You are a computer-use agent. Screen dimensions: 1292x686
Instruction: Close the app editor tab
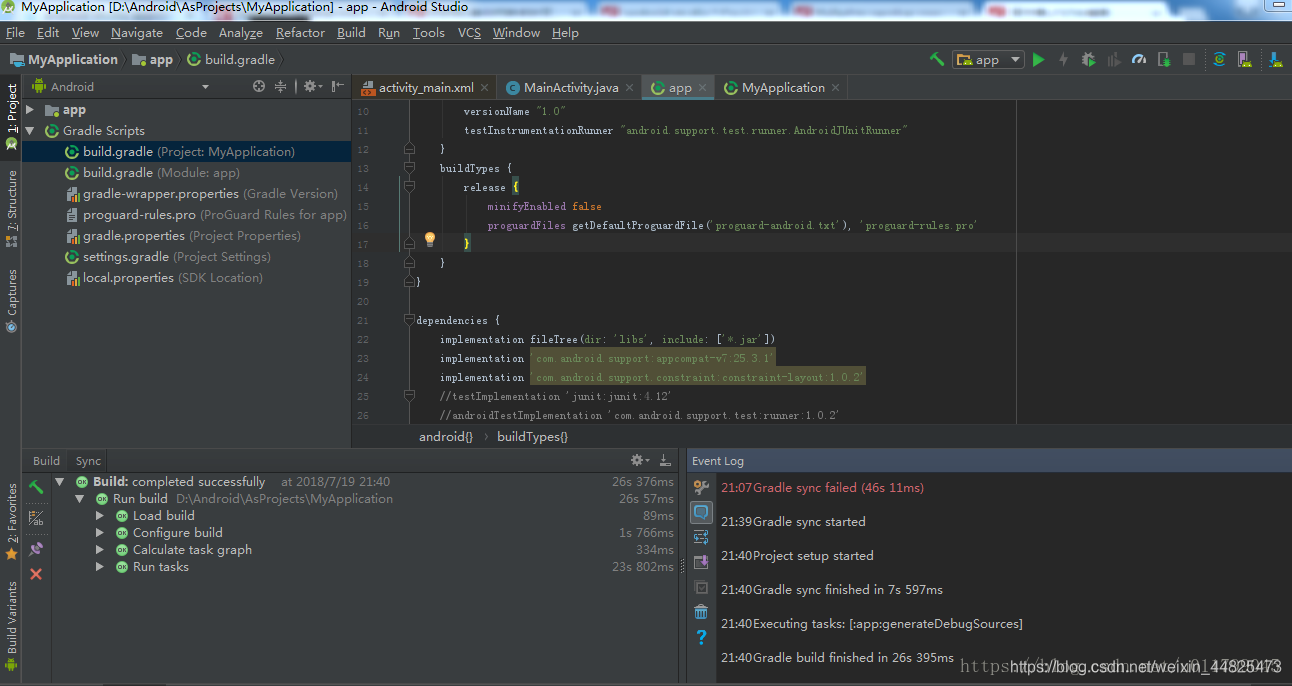[x=702, y=88]
